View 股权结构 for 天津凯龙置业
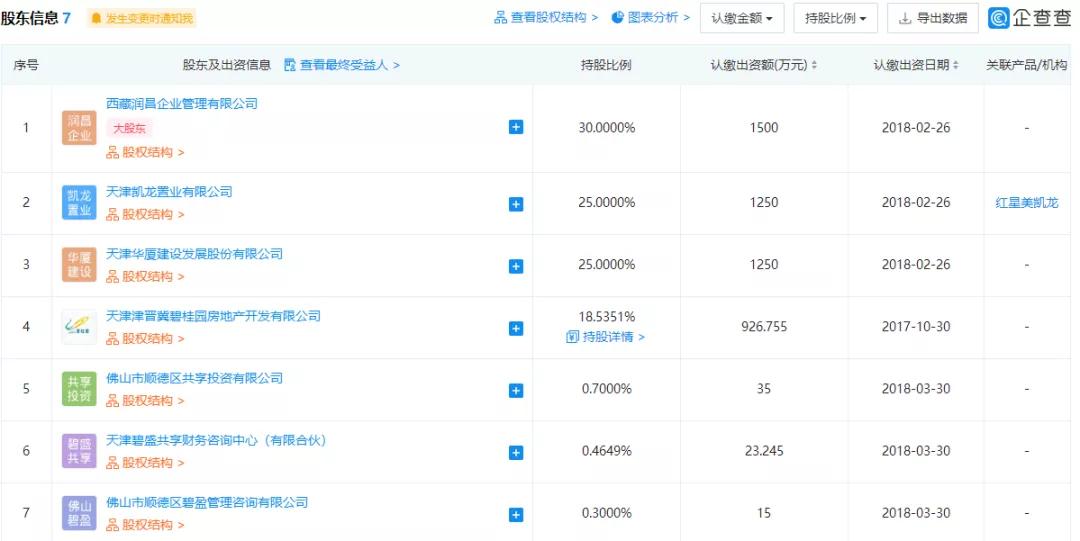The height and width of the screenshot is (541, 1080). point(145,214)
